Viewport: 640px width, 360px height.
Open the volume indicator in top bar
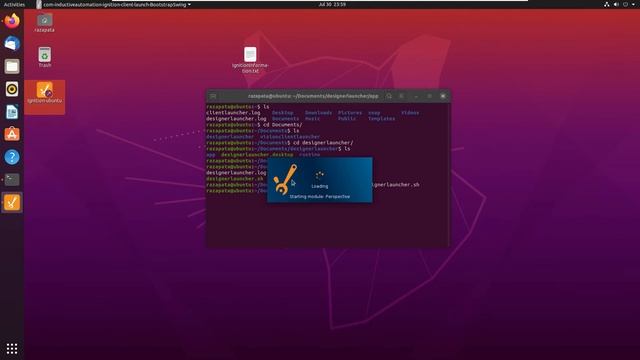tap(616, 4)
